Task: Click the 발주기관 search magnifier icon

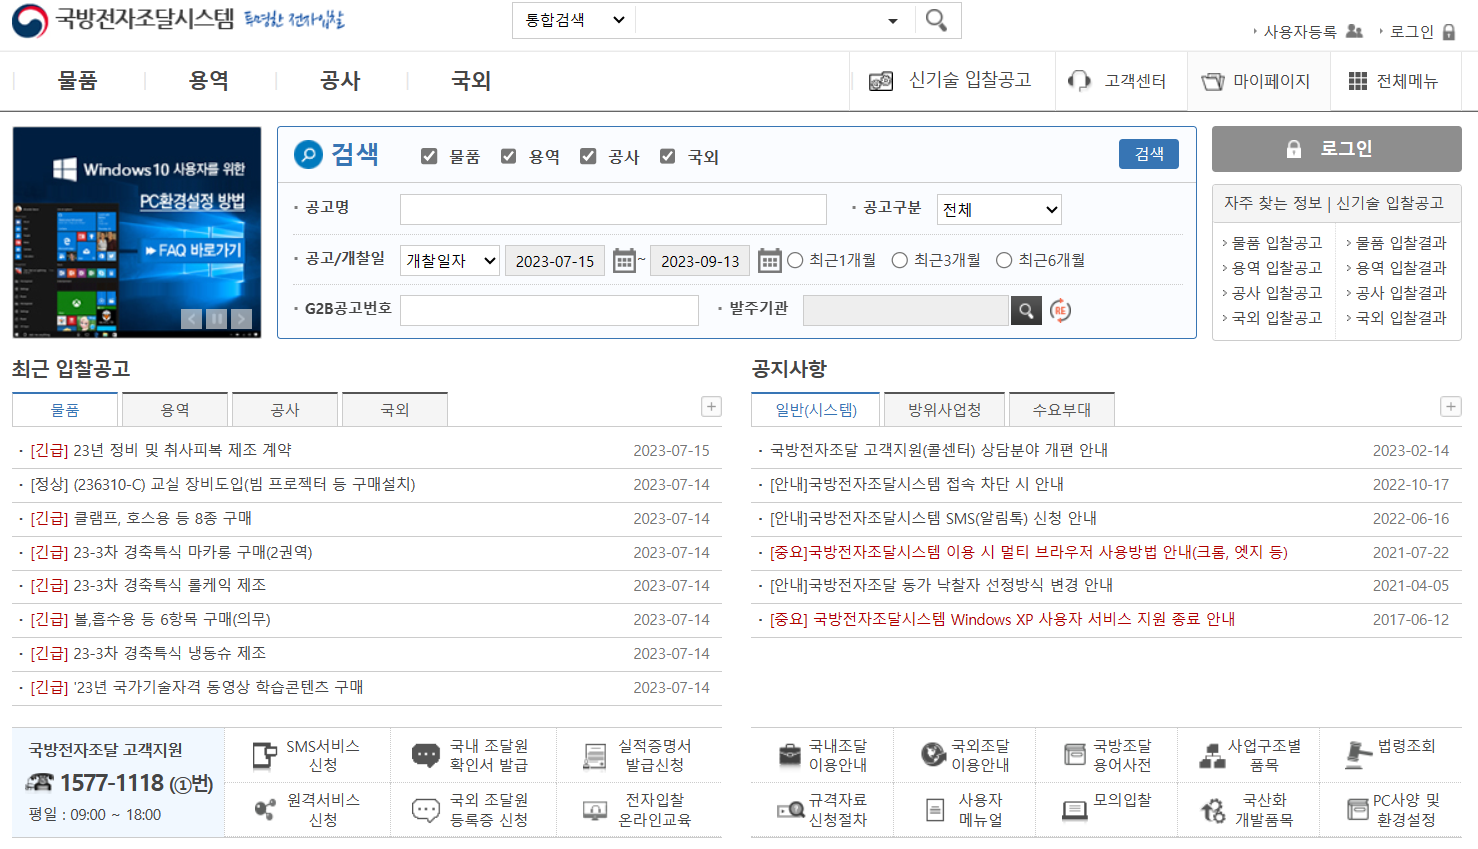Action: 1026,310
